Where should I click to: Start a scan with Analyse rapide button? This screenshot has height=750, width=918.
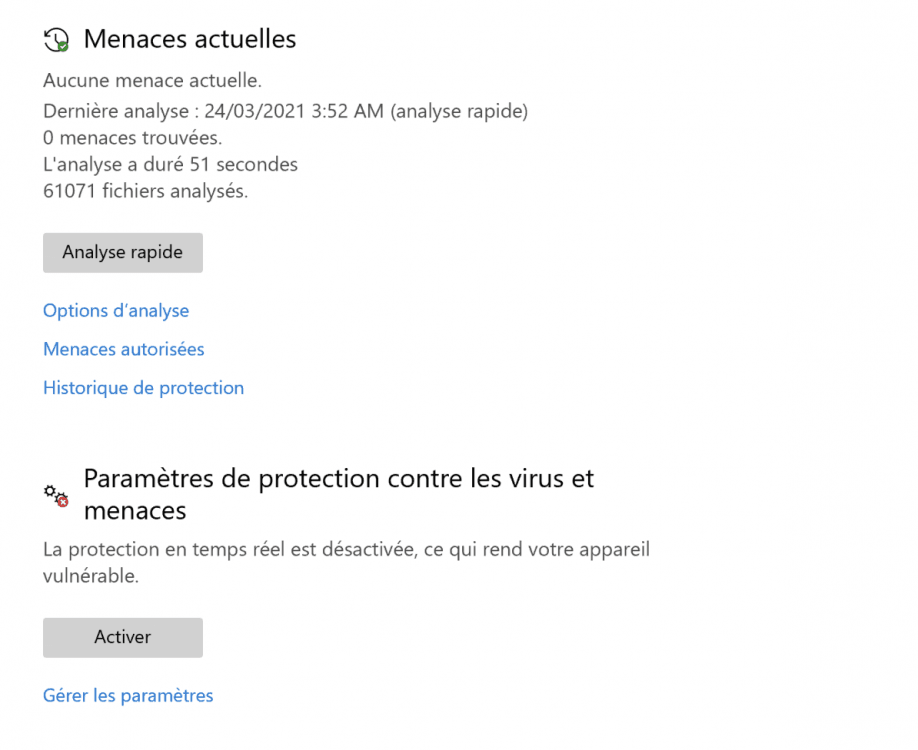click(123, 253)
